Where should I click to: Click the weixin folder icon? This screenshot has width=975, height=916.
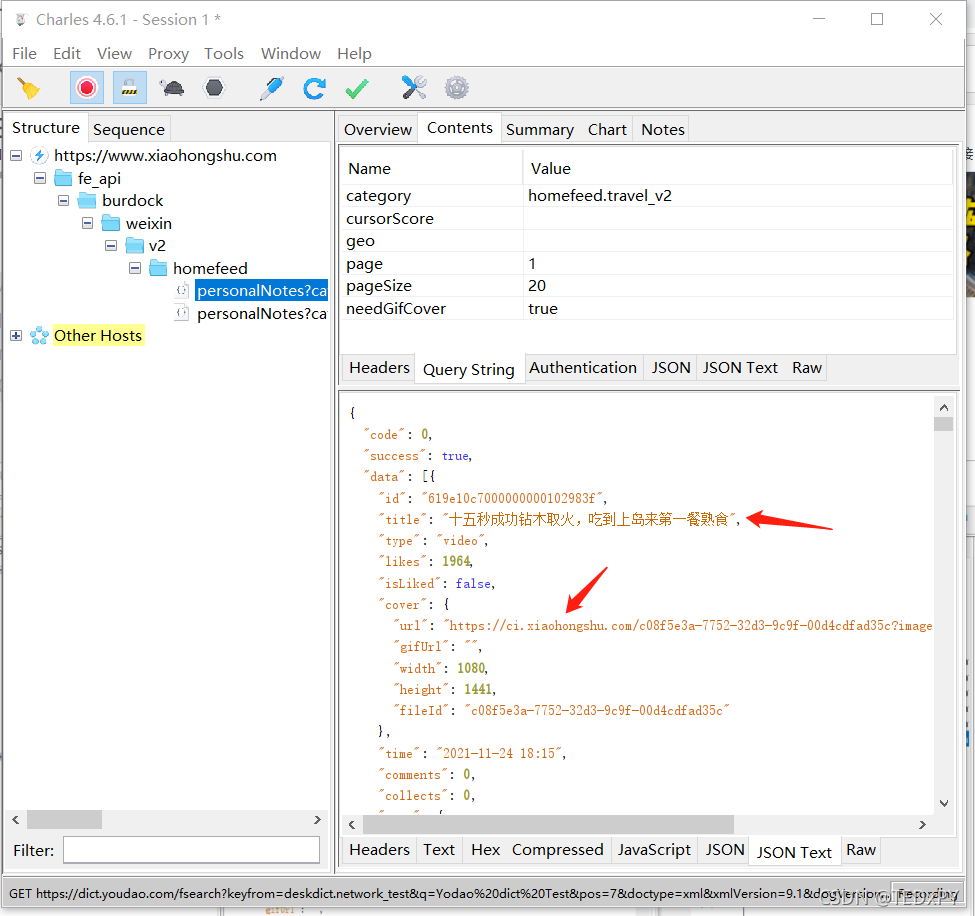111,223
